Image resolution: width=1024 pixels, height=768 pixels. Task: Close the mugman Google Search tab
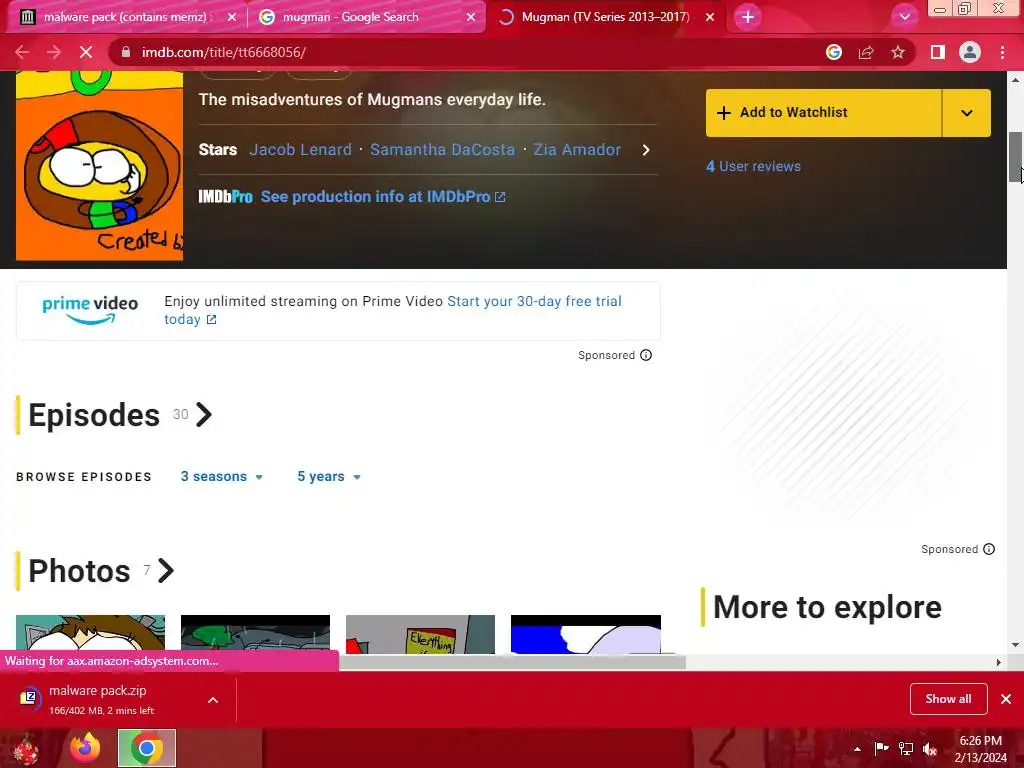pyautogui.click(x=471, y=18)
